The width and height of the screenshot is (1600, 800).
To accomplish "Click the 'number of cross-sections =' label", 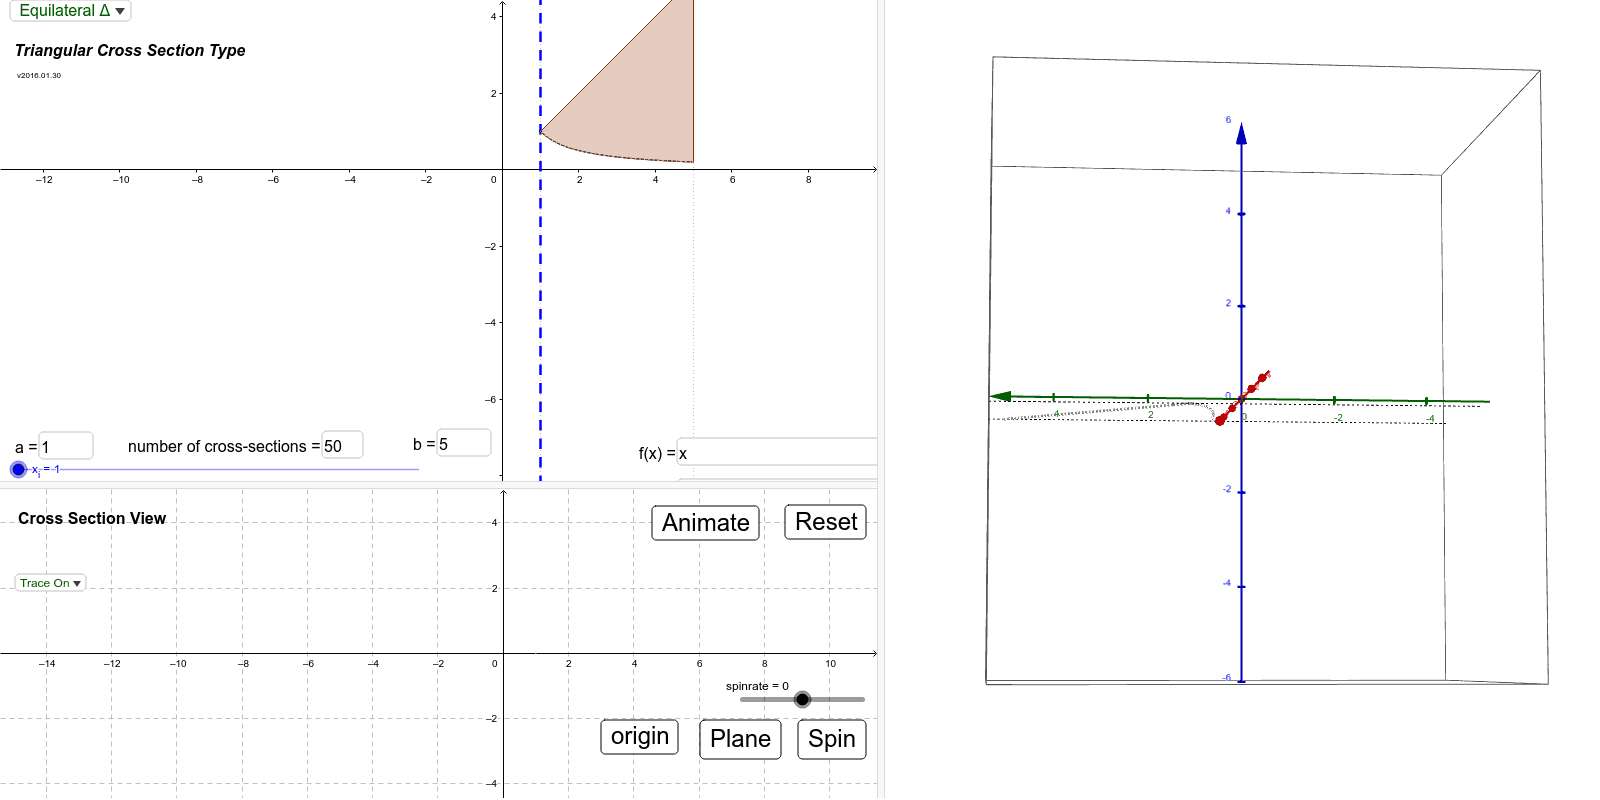I will (x=224, y=447).
